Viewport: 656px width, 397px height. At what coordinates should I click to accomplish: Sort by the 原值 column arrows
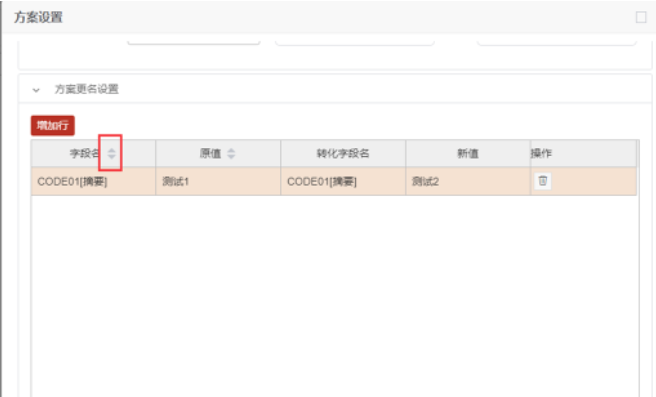231,154
